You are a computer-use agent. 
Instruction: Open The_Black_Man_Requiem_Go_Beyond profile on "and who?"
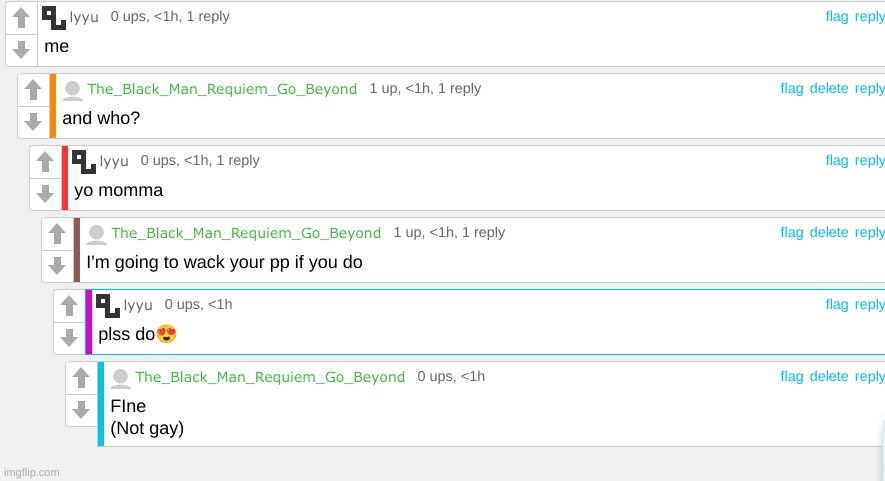tap(222, 89)
